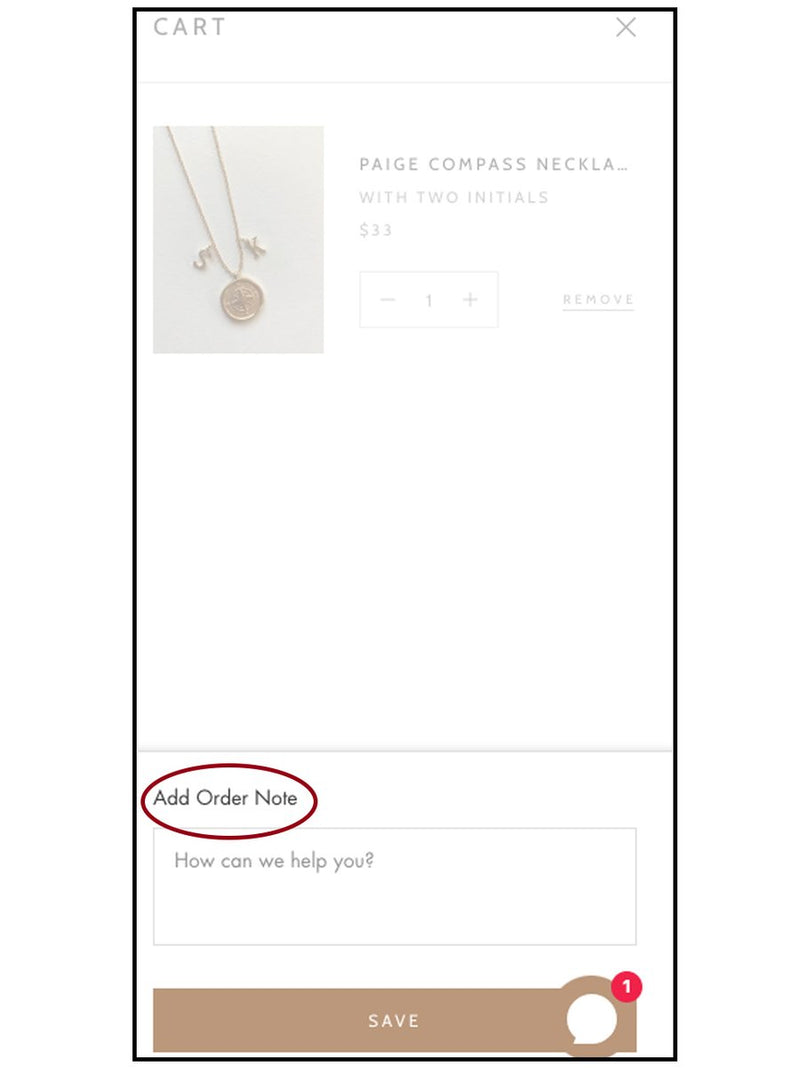
Task: Close the cart panel with the X
Action: click(626, 27)
